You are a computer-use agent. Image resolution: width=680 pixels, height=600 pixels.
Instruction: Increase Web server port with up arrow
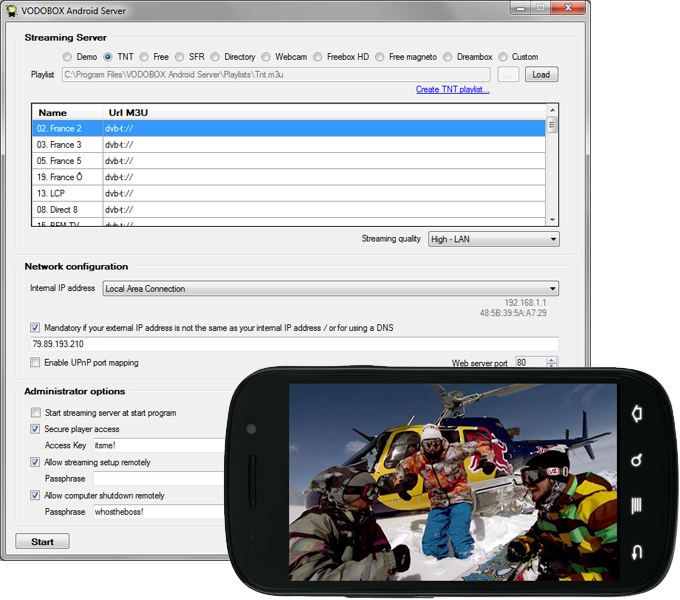point(552,360)
